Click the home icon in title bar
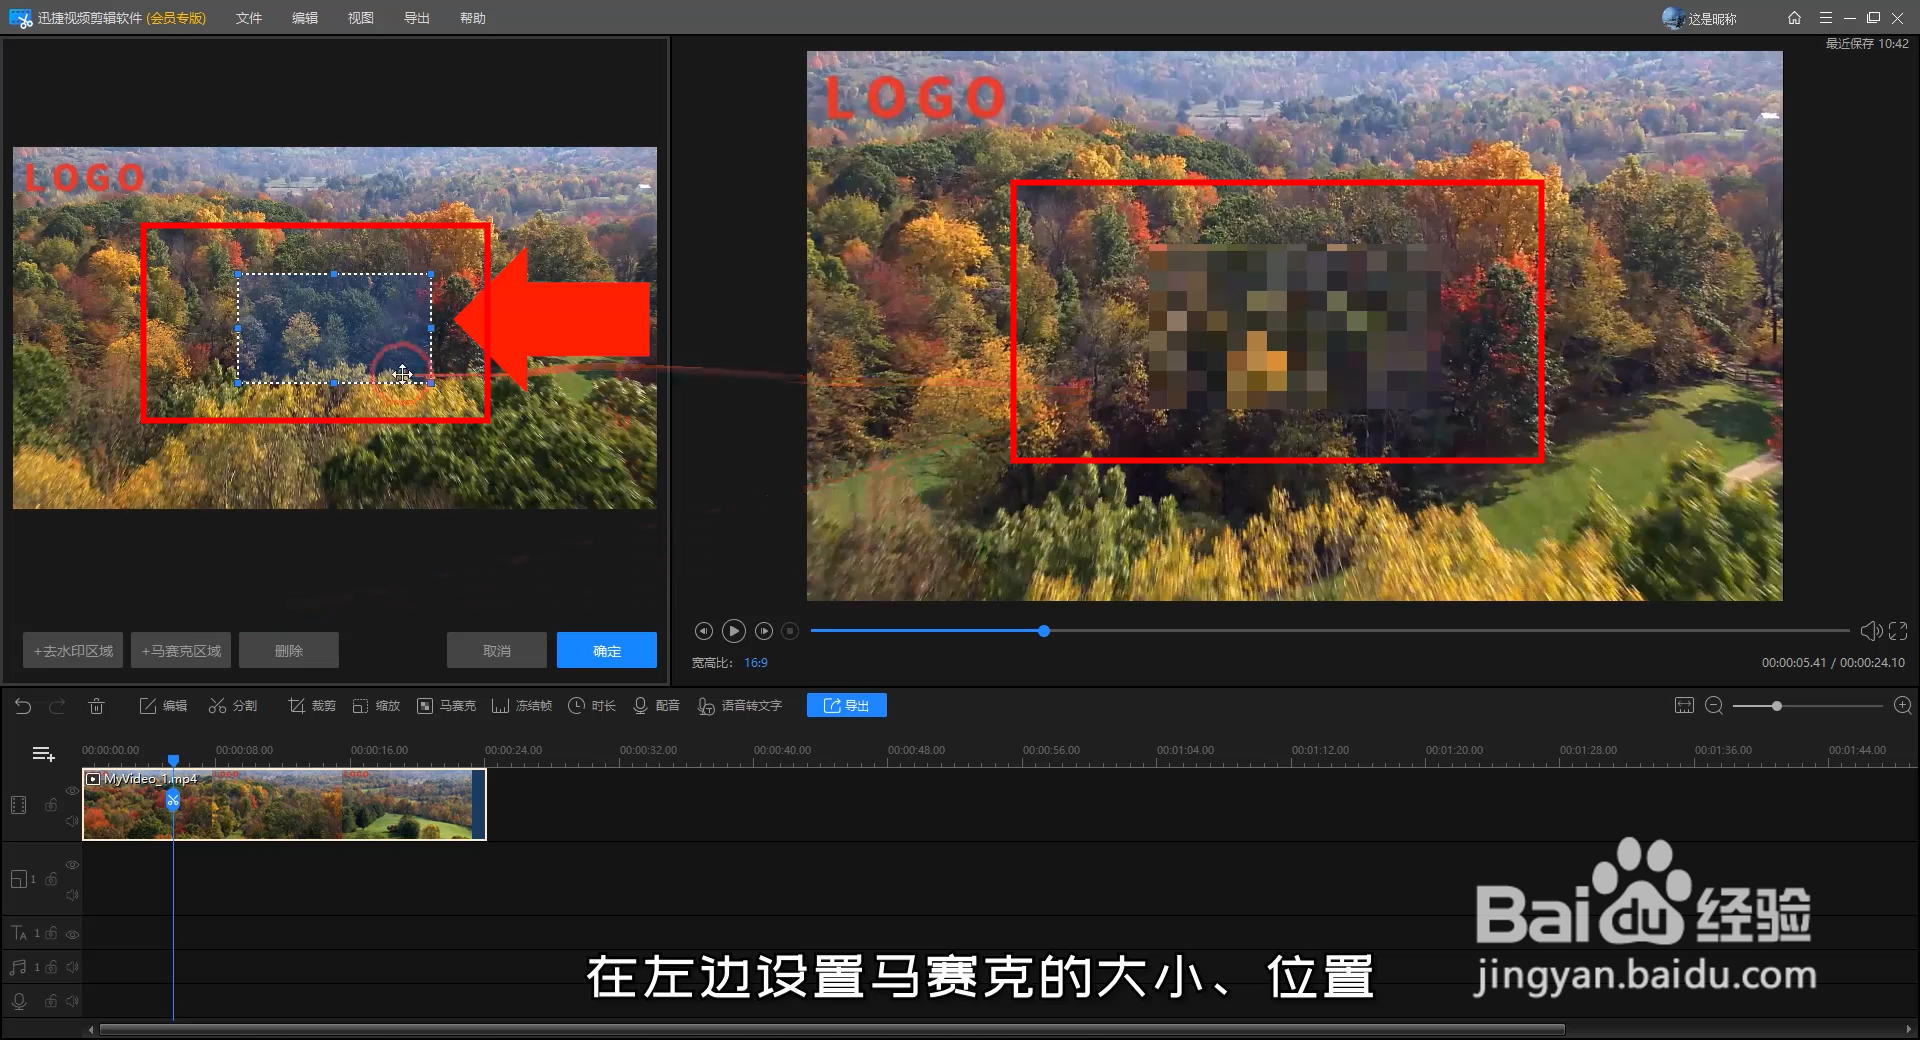This screenshot has width=1920, height=1040. tap(1795, 18)
